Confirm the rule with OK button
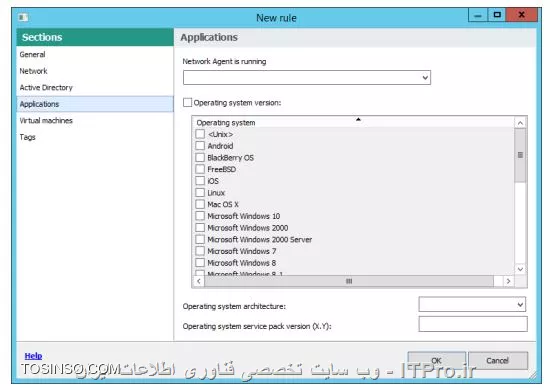This screenshot has height=390, width=550. pos(436,360)
